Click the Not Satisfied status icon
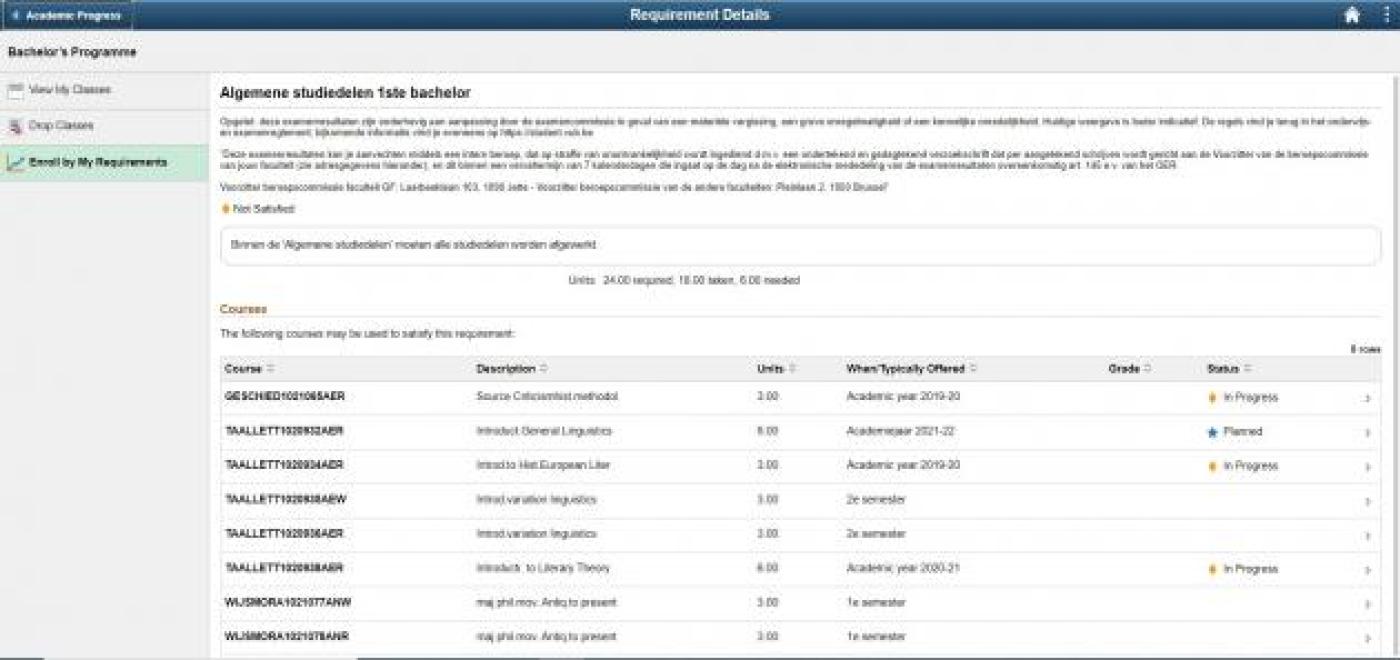The image size is (1400, 660). point(225,209)
